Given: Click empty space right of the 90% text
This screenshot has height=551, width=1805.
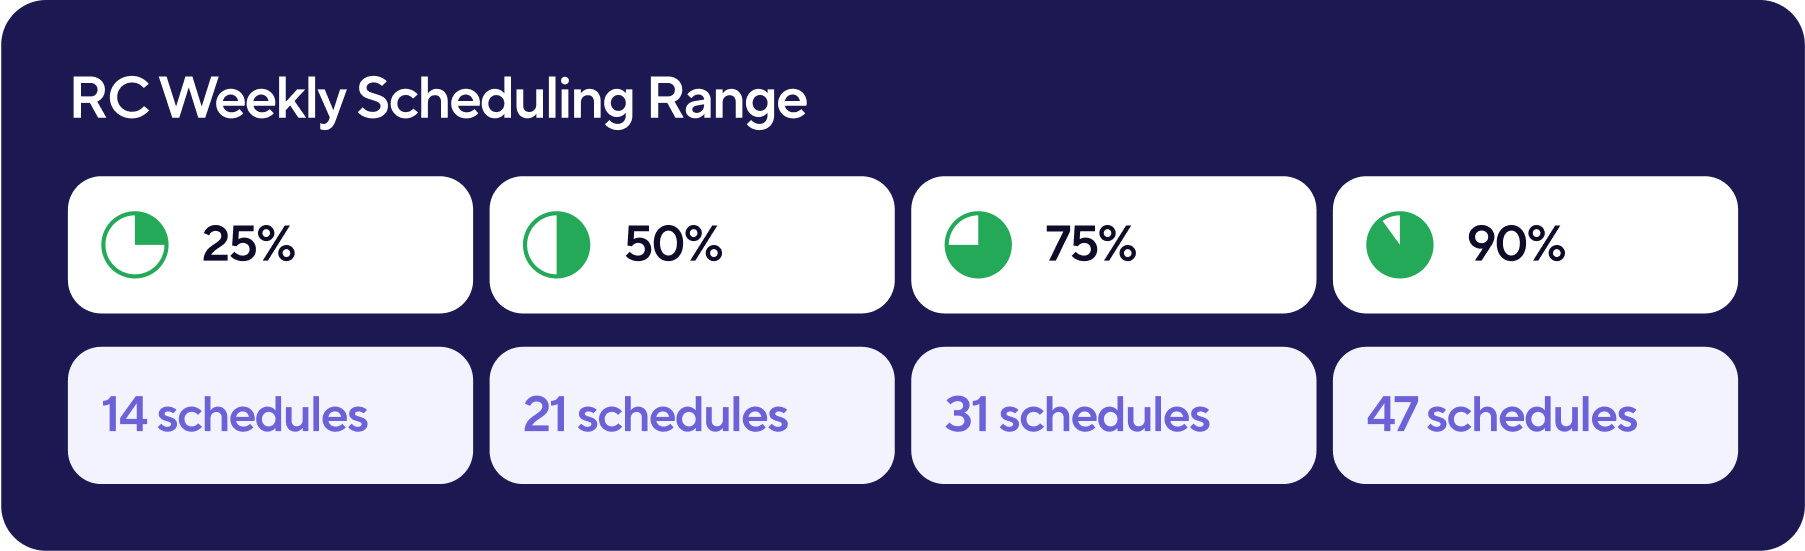Looking at the screenshot, I should coord(1650,245).
